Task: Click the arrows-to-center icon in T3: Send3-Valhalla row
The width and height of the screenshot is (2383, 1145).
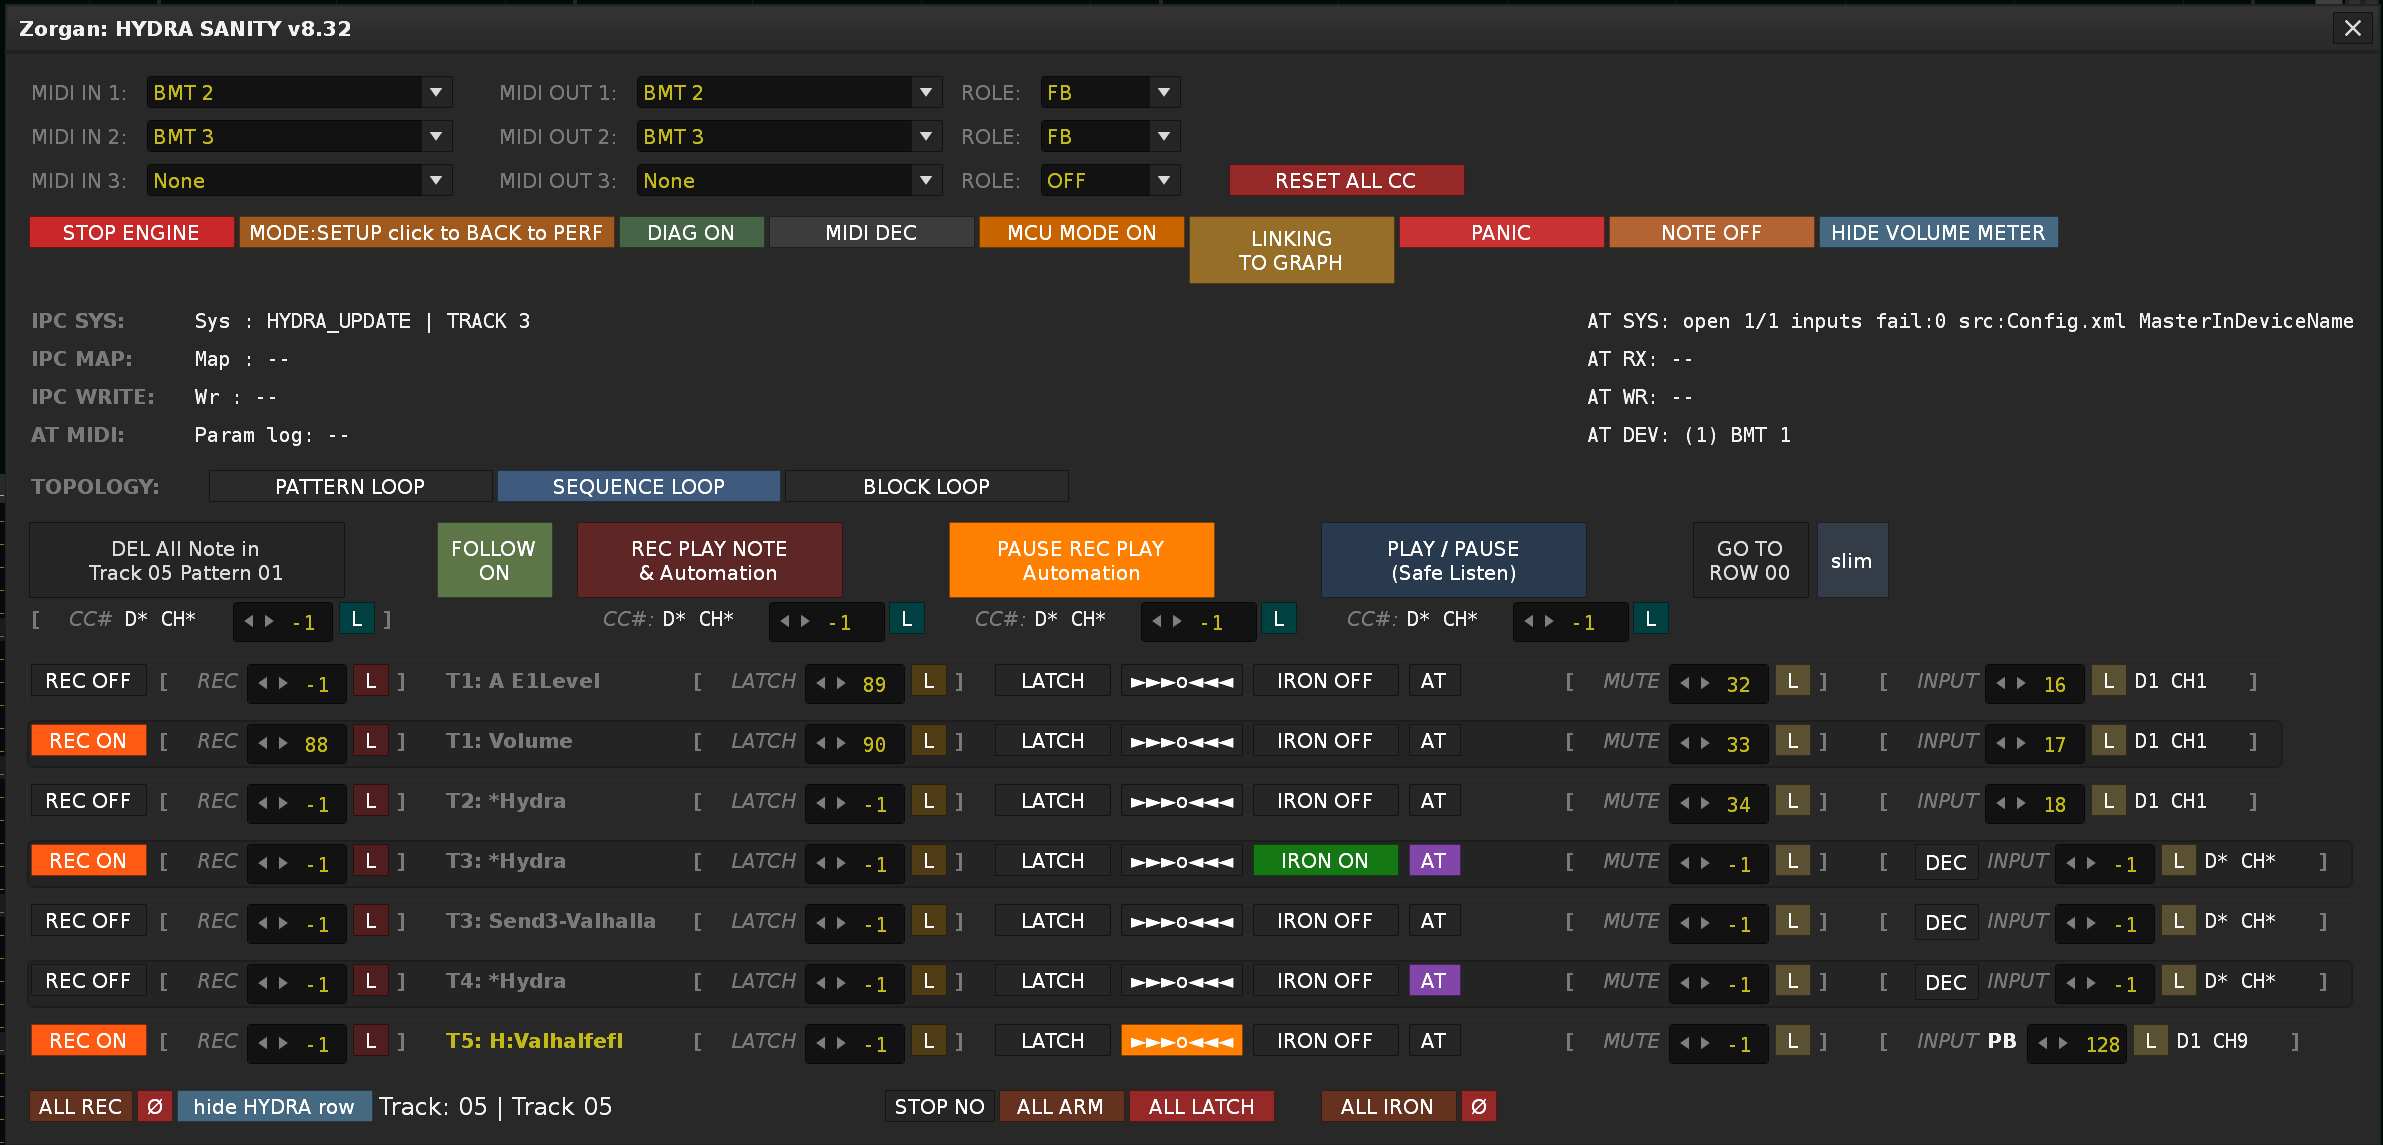Action: pos(1182,921)
